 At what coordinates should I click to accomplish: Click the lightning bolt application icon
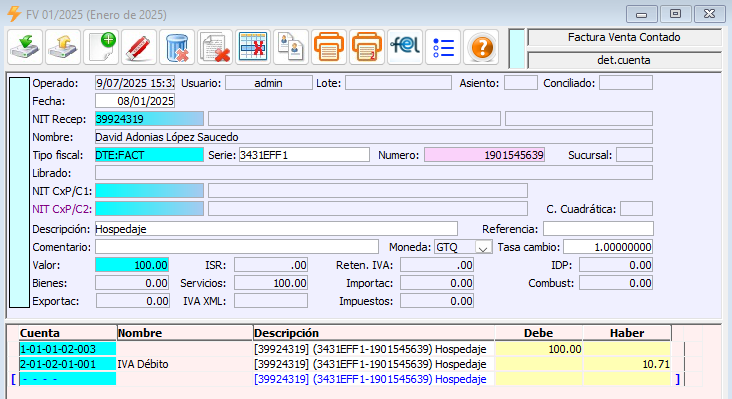(14, 14)
